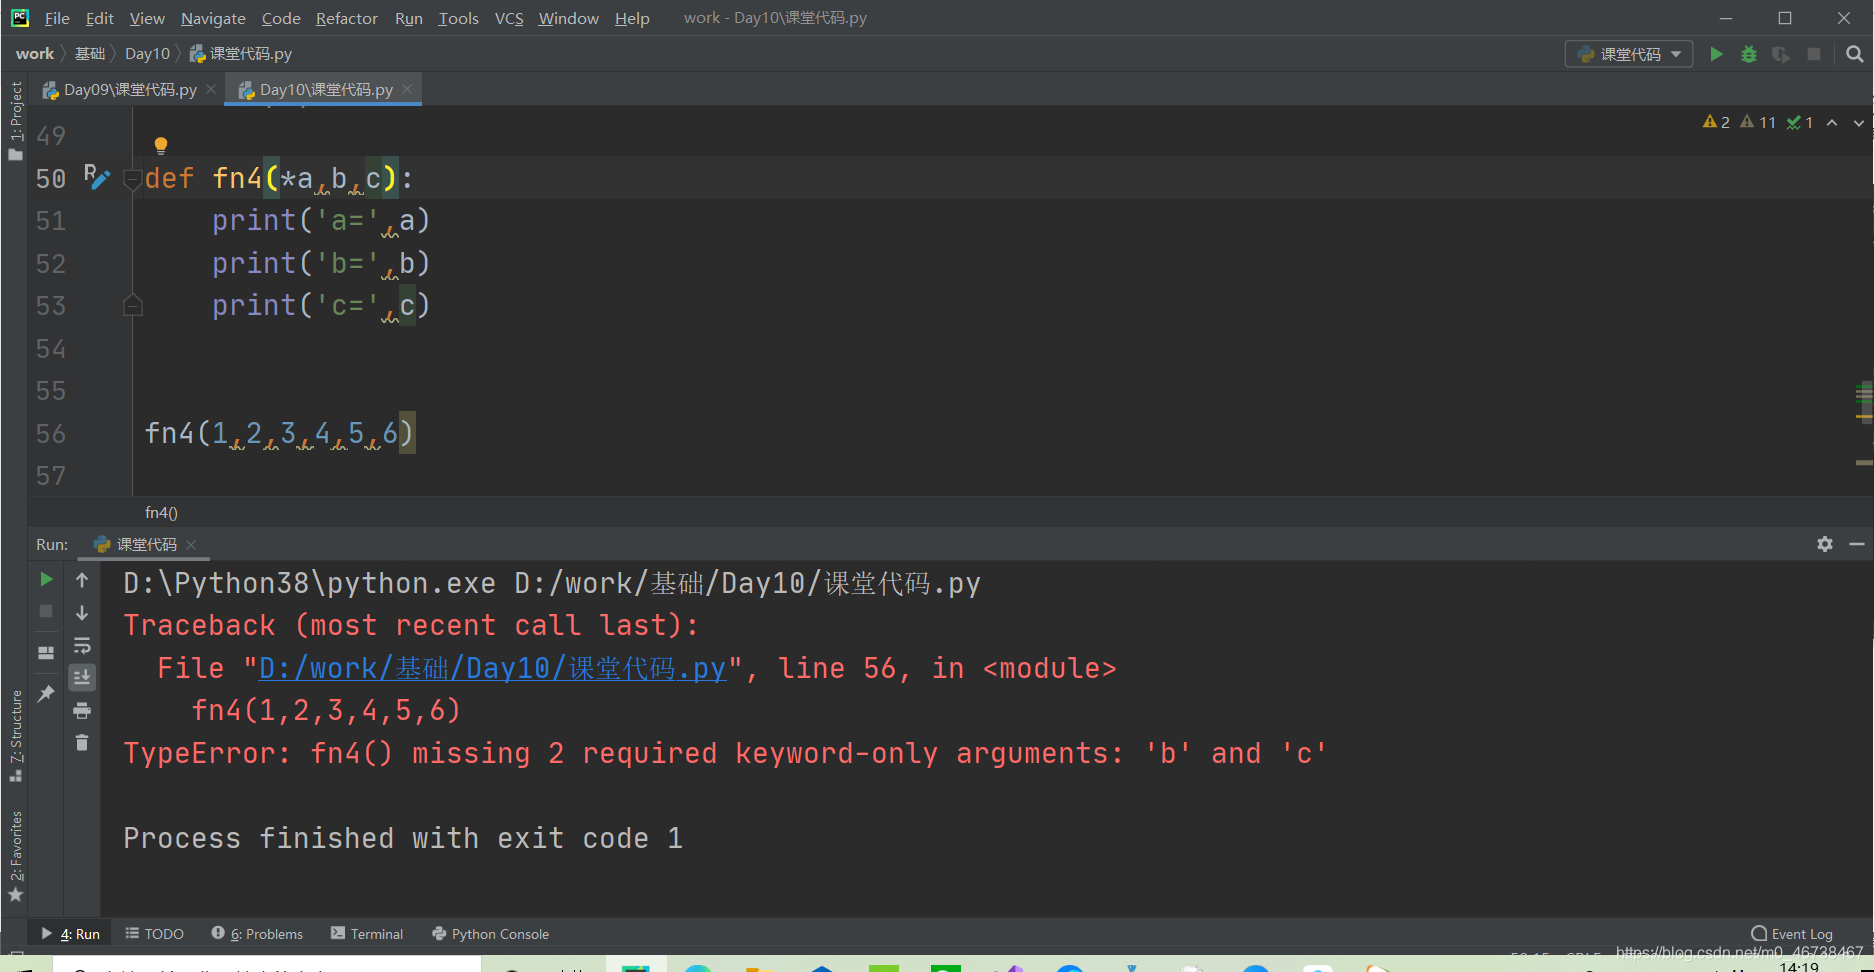Open the Problems tool window
This screenshot has width=1874, height=972.
pos(257,934)
